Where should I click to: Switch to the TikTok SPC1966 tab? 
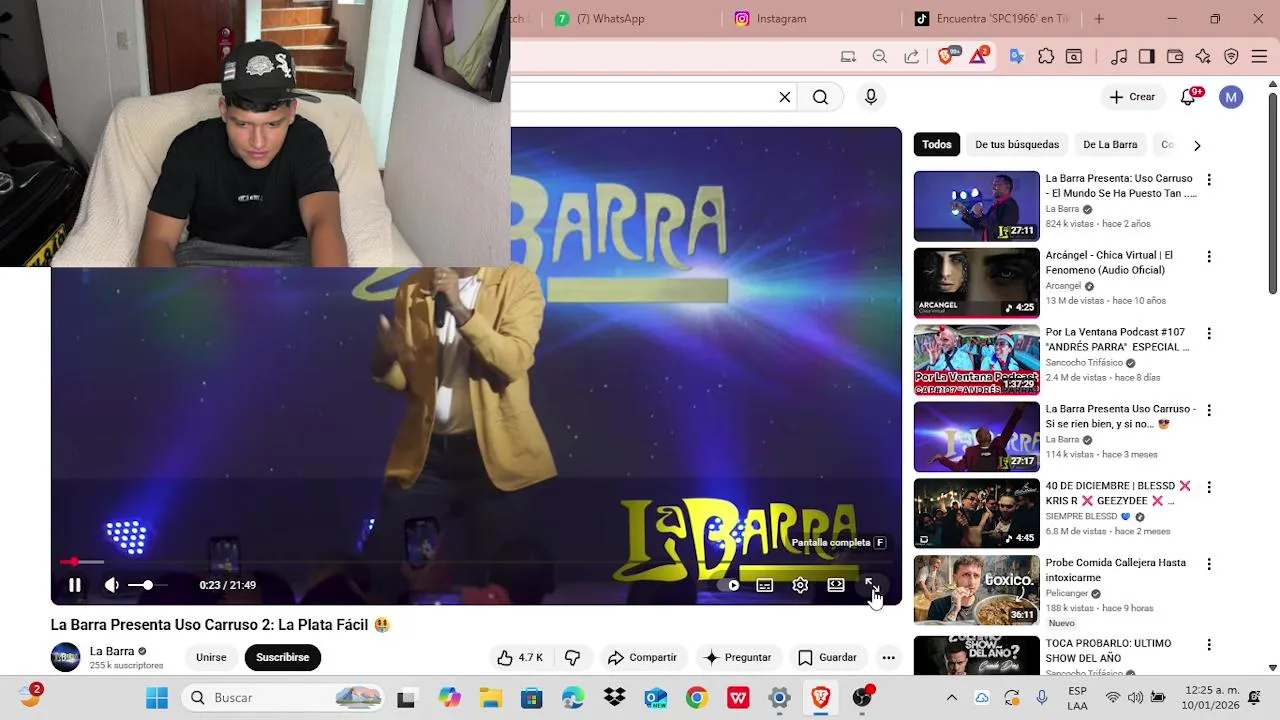tap(993, 18)
